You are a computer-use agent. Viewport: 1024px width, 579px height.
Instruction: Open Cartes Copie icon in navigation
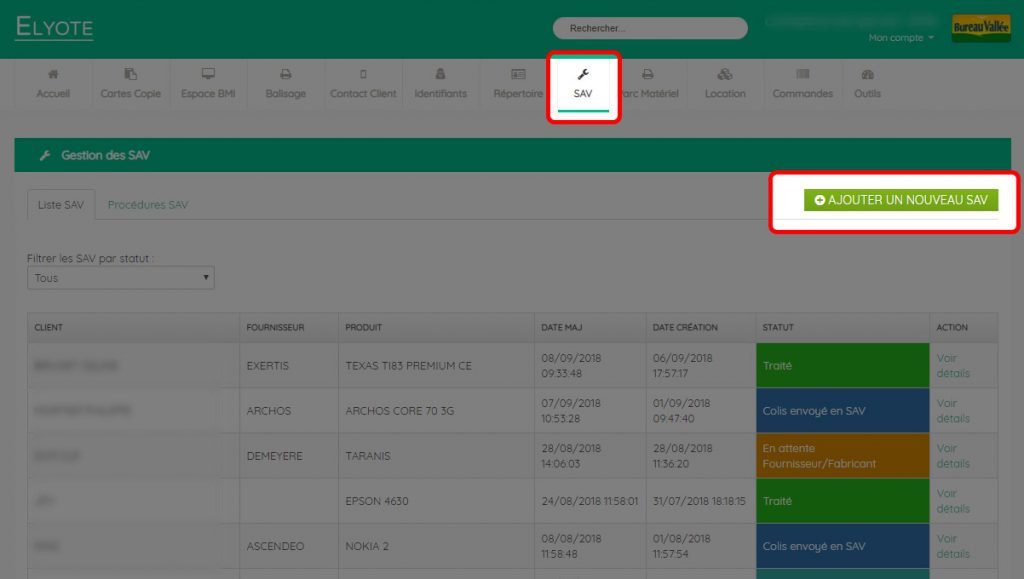click(131, 74)
